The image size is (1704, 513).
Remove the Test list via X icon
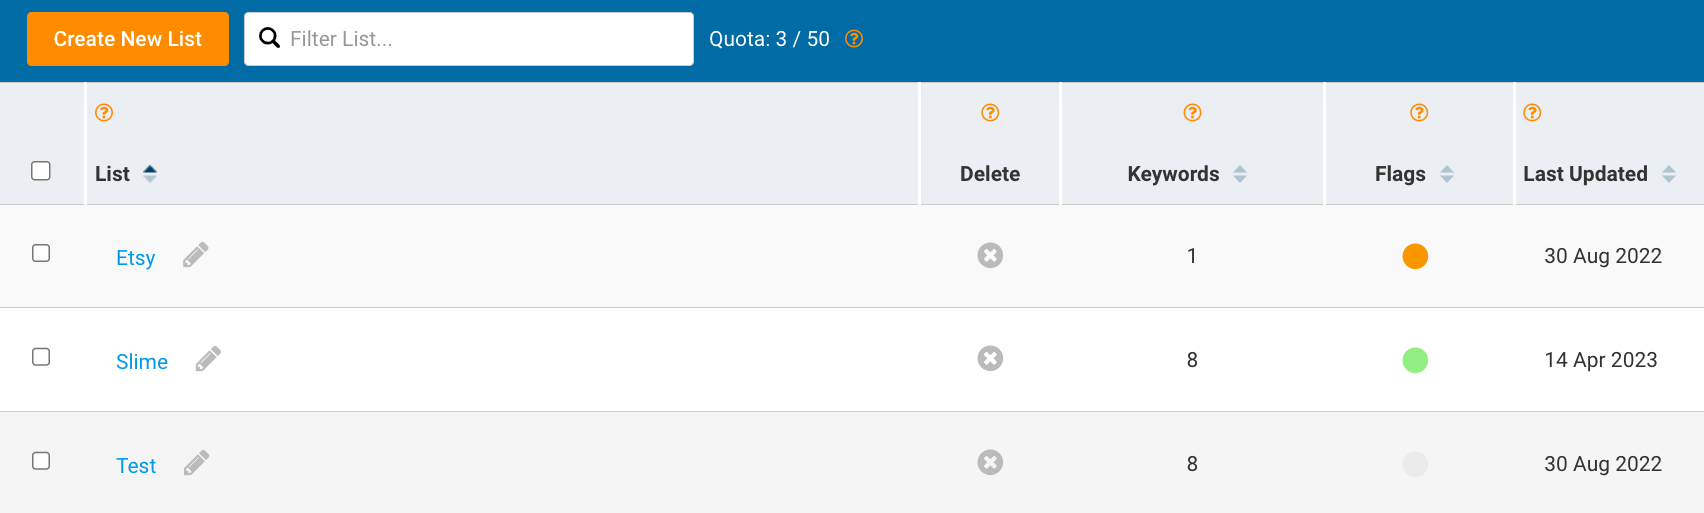[x=990, y=462]
